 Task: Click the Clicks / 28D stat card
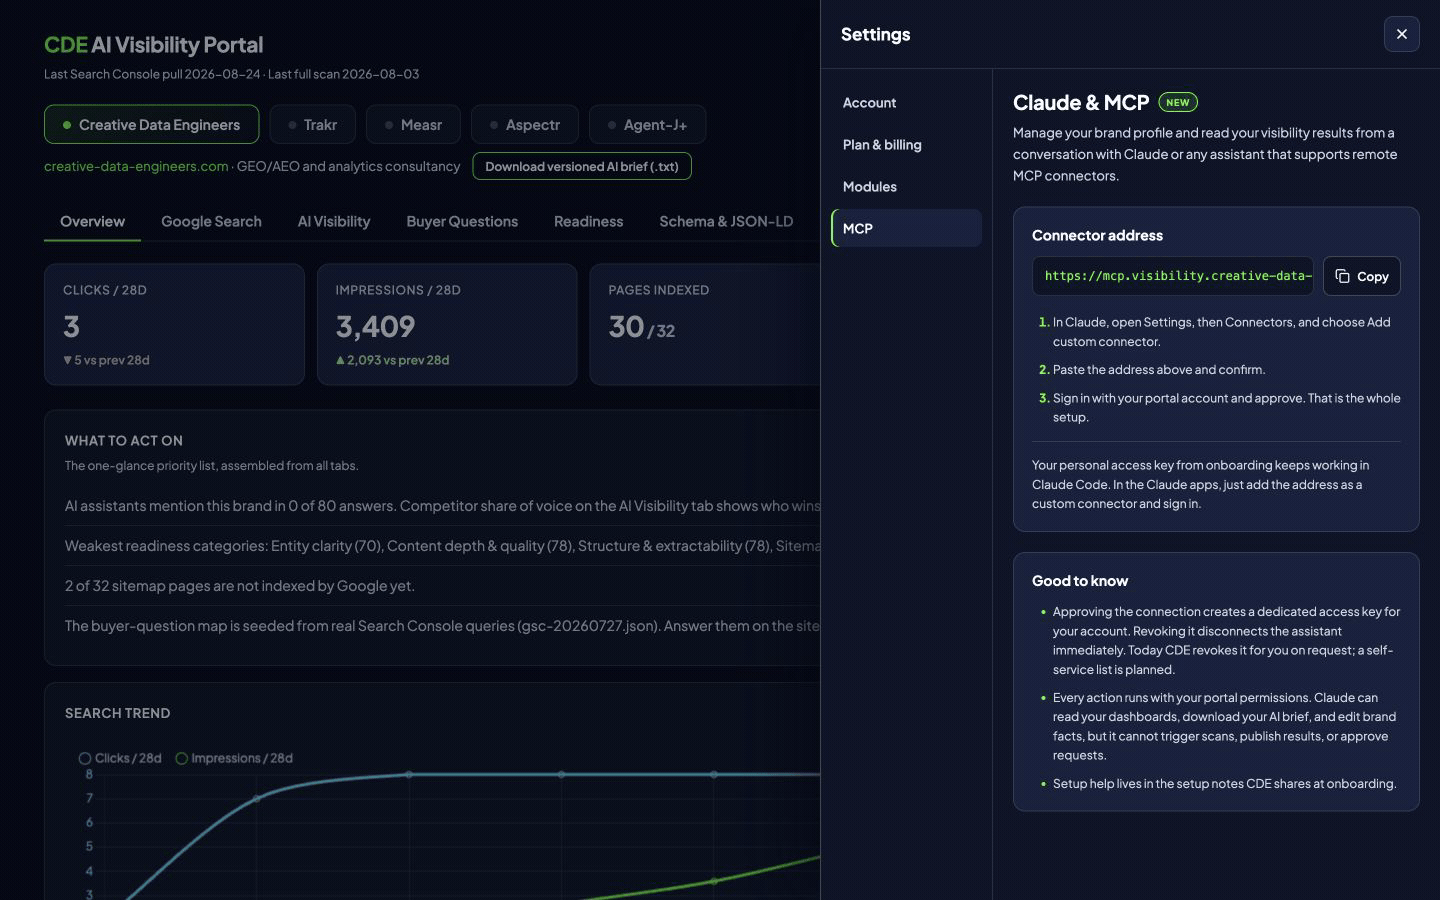tap(174, 324)
